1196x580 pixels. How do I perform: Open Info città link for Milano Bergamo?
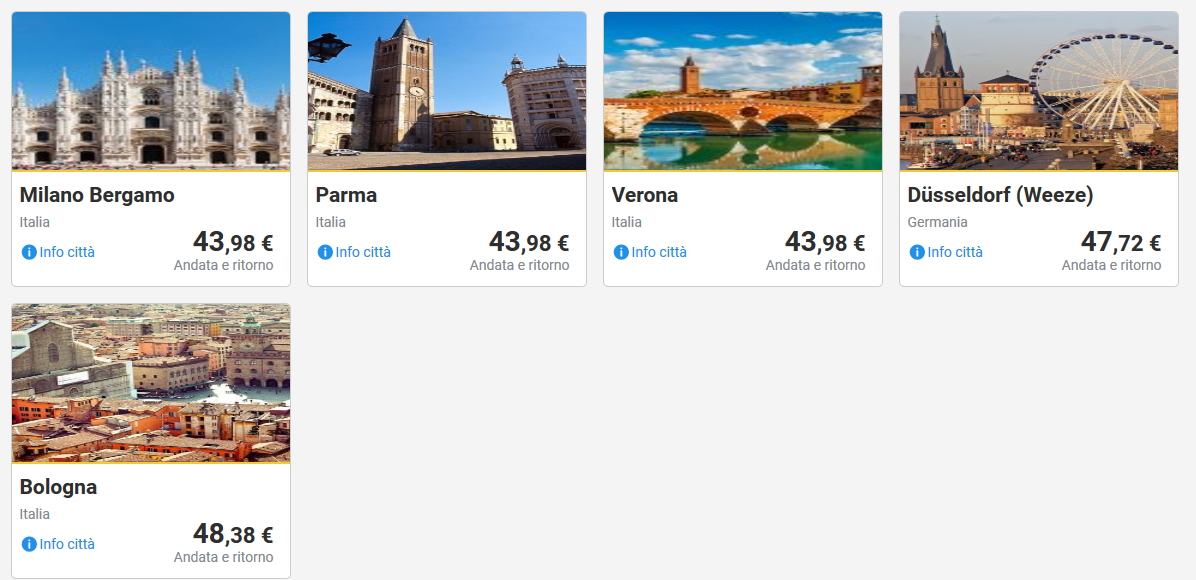click(x=67, y=252)
